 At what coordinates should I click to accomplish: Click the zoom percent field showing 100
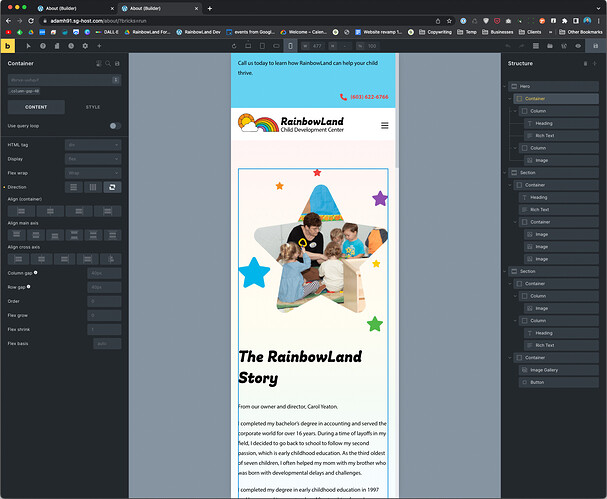369,46
